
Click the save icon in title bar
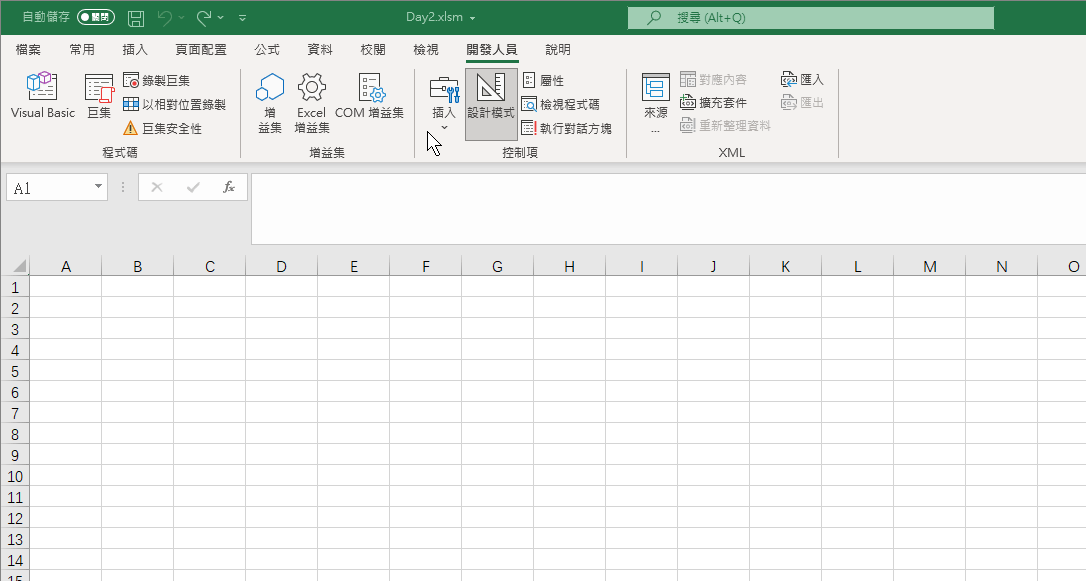[x=136, y=17]
